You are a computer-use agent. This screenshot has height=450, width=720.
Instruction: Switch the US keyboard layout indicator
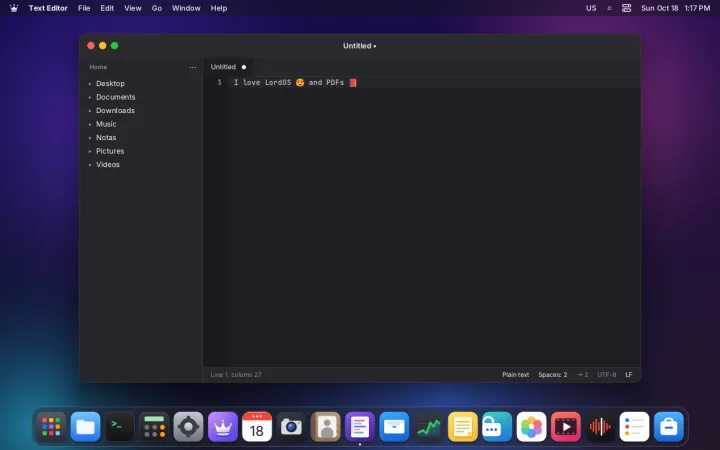[591, 8]
